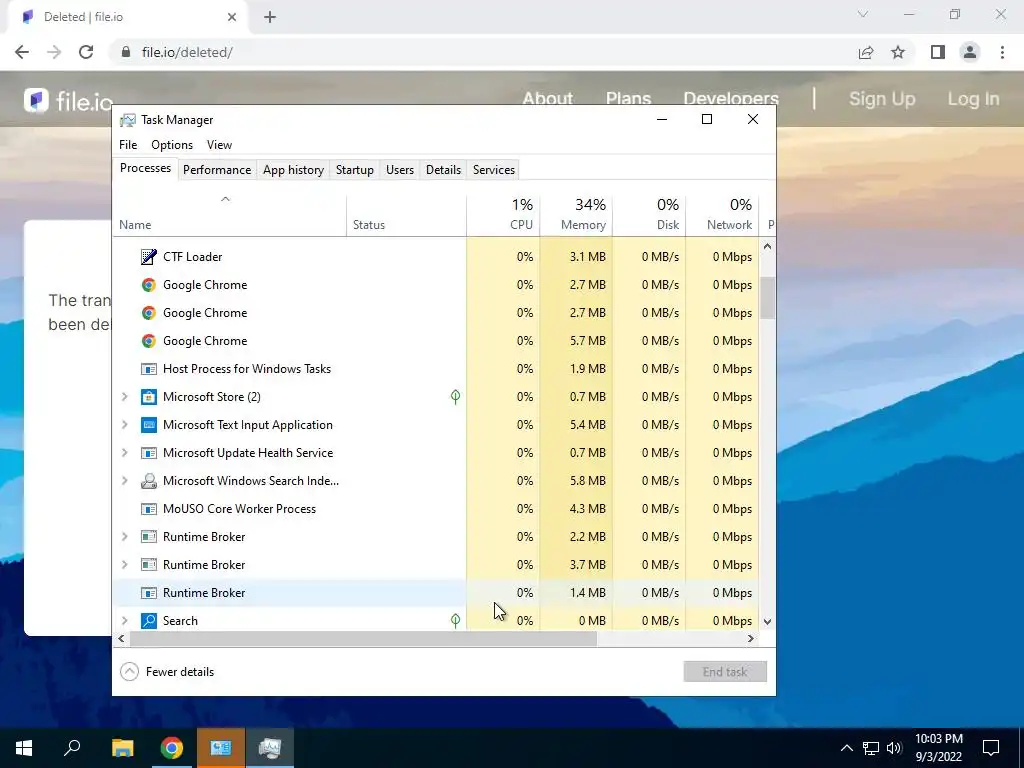Screen dimensions: 1024x768
Task: Switch to the Services tab
Action: tap(494, 170)
